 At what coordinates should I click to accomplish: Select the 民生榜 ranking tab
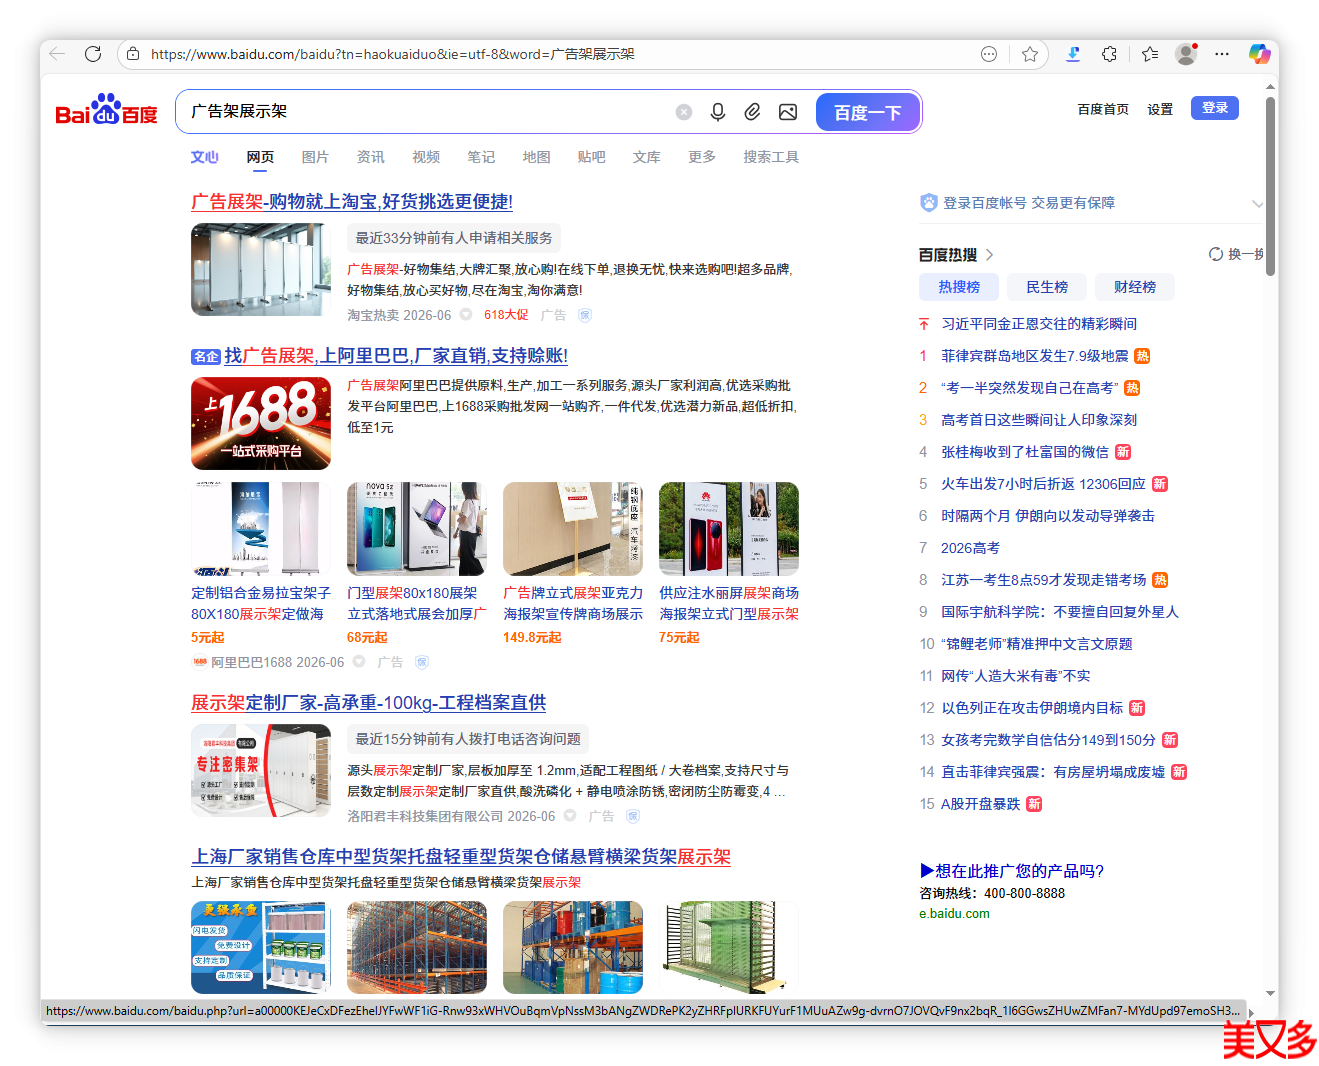point(1047,287)
